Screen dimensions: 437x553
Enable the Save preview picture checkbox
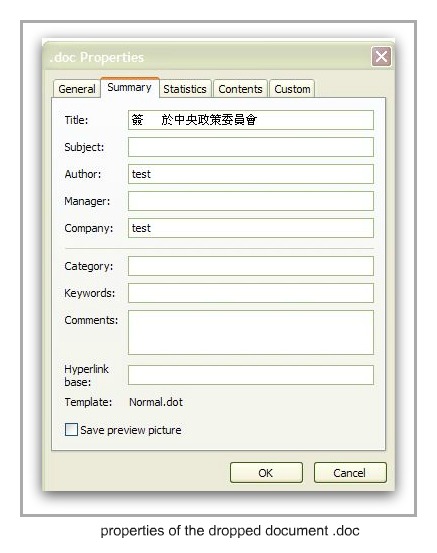pyautogui.click(x=71, y=430)
